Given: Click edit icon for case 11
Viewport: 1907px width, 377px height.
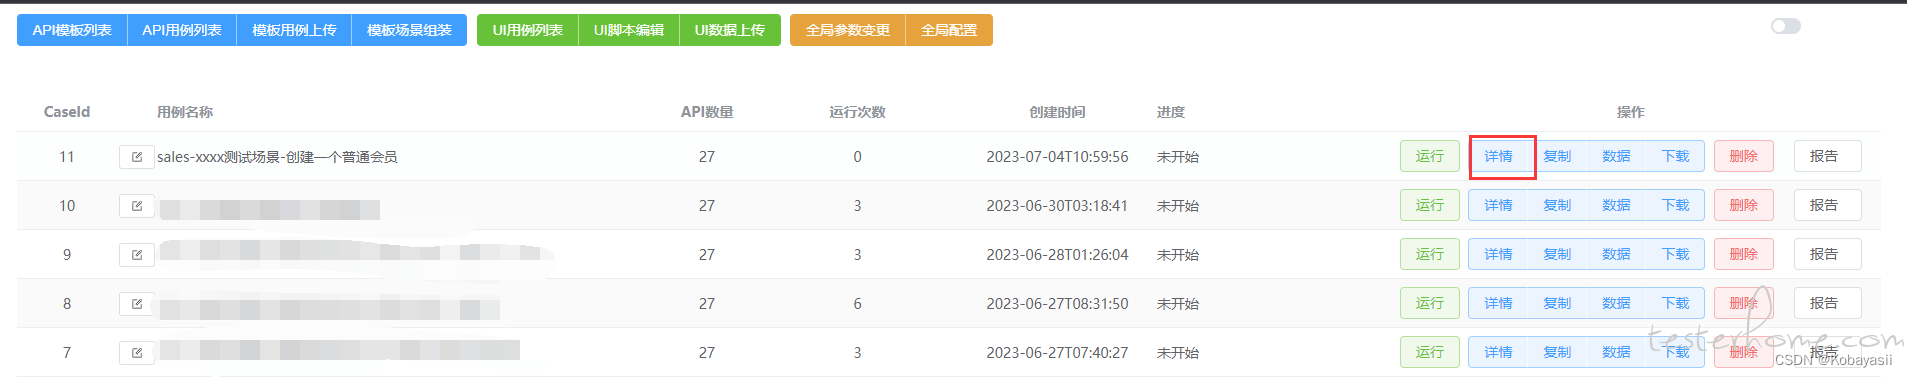Looking at the screenshot, I should tap(137, 157).
